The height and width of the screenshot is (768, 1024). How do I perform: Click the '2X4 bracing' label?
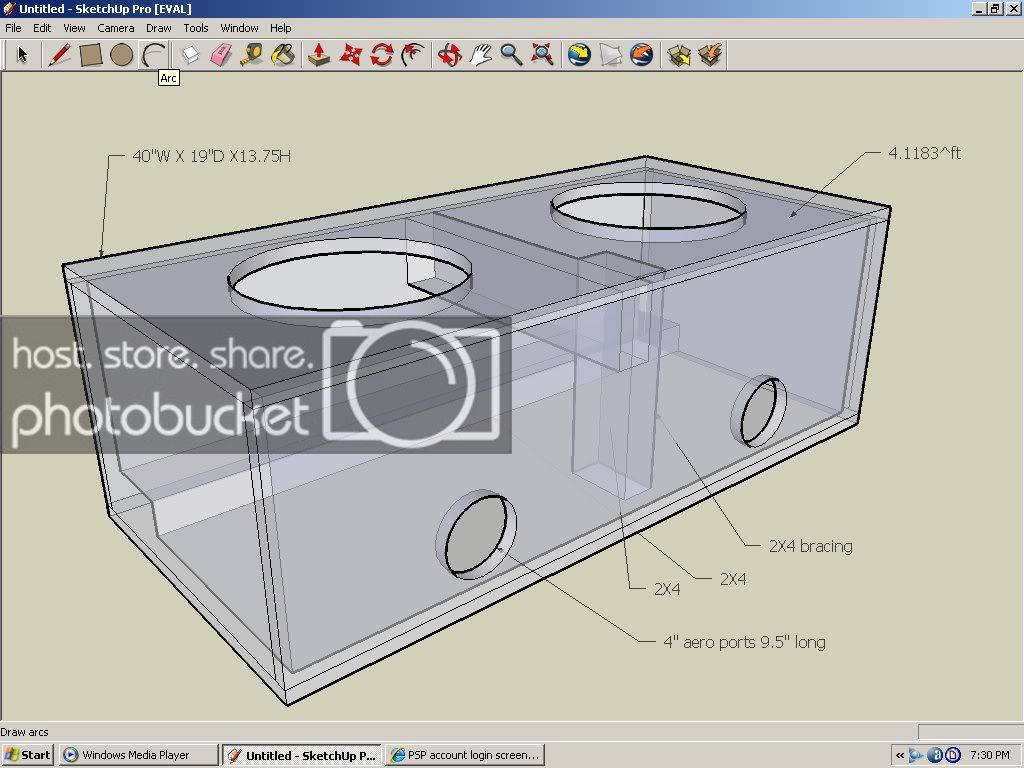810,546
